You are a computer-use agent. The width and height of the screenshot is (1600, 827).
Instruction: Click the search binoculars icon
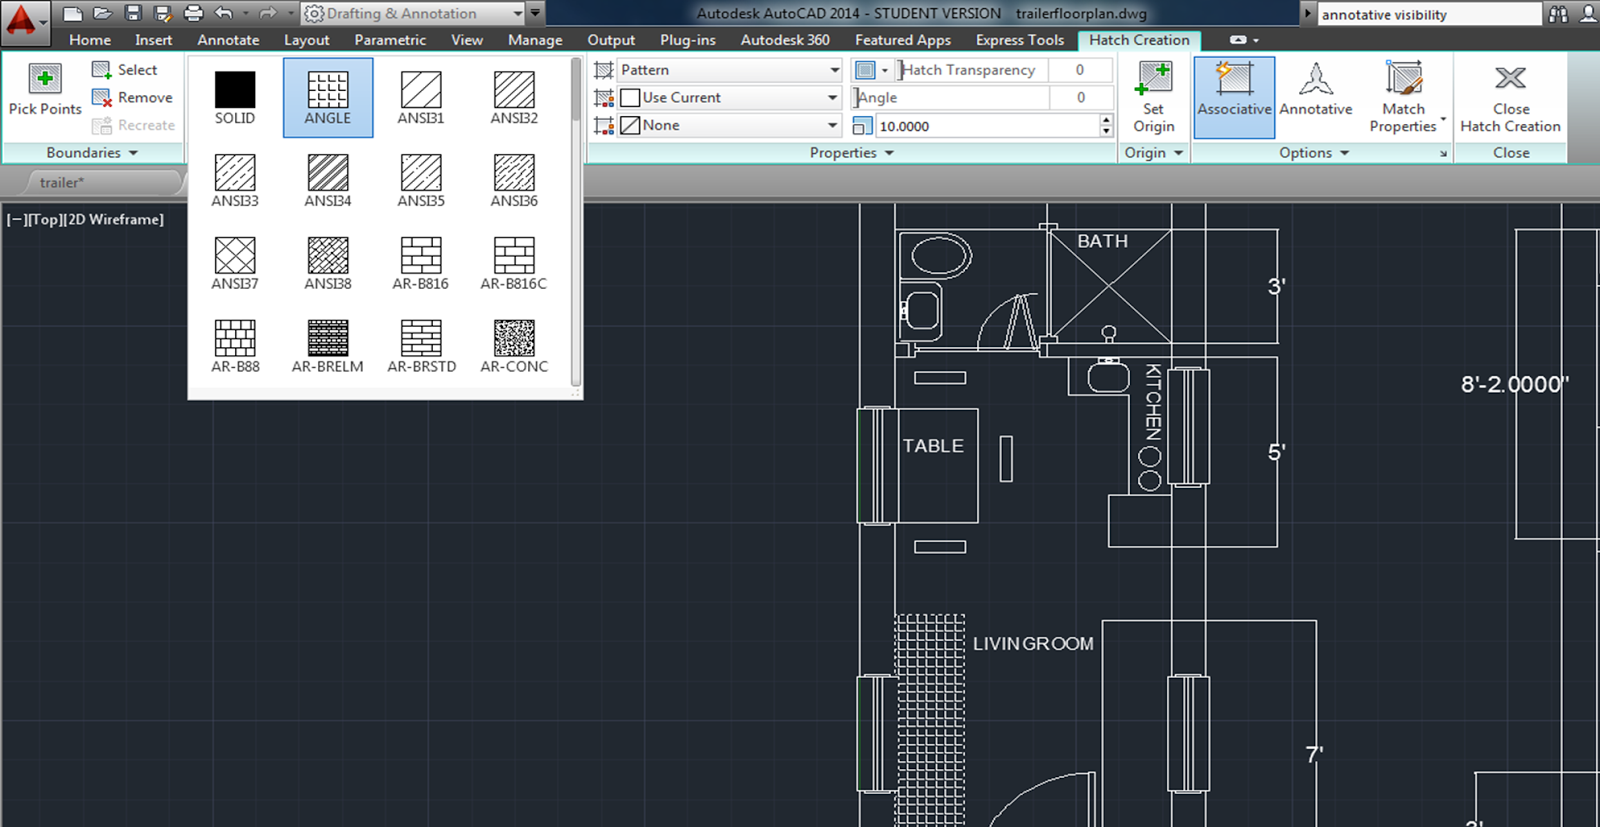coord(1558,14)
